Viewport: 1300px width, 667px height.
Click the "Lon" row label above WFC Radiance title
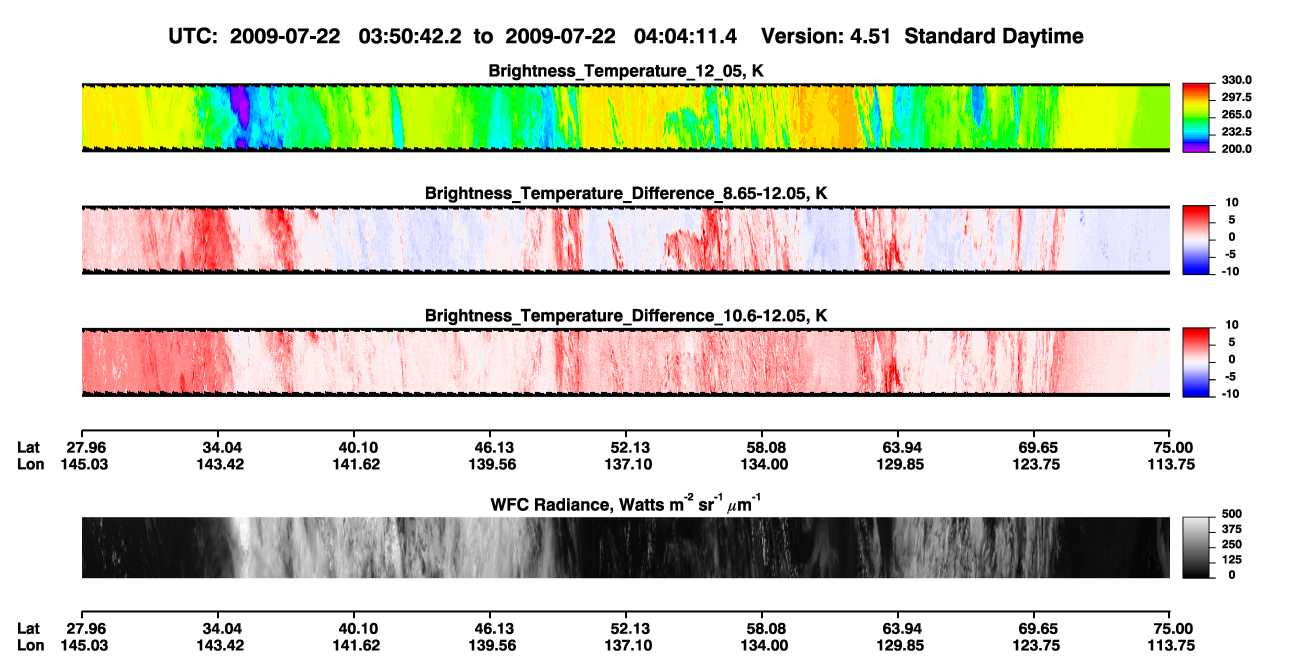coord(30,464)
